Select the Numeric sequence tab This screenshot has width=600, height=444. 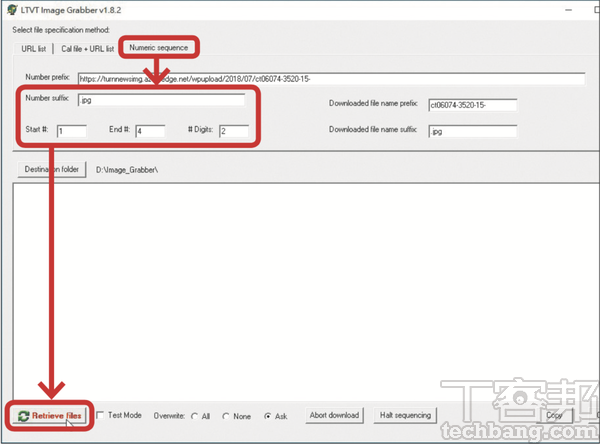pyautogui.click(x=158, y=47)
